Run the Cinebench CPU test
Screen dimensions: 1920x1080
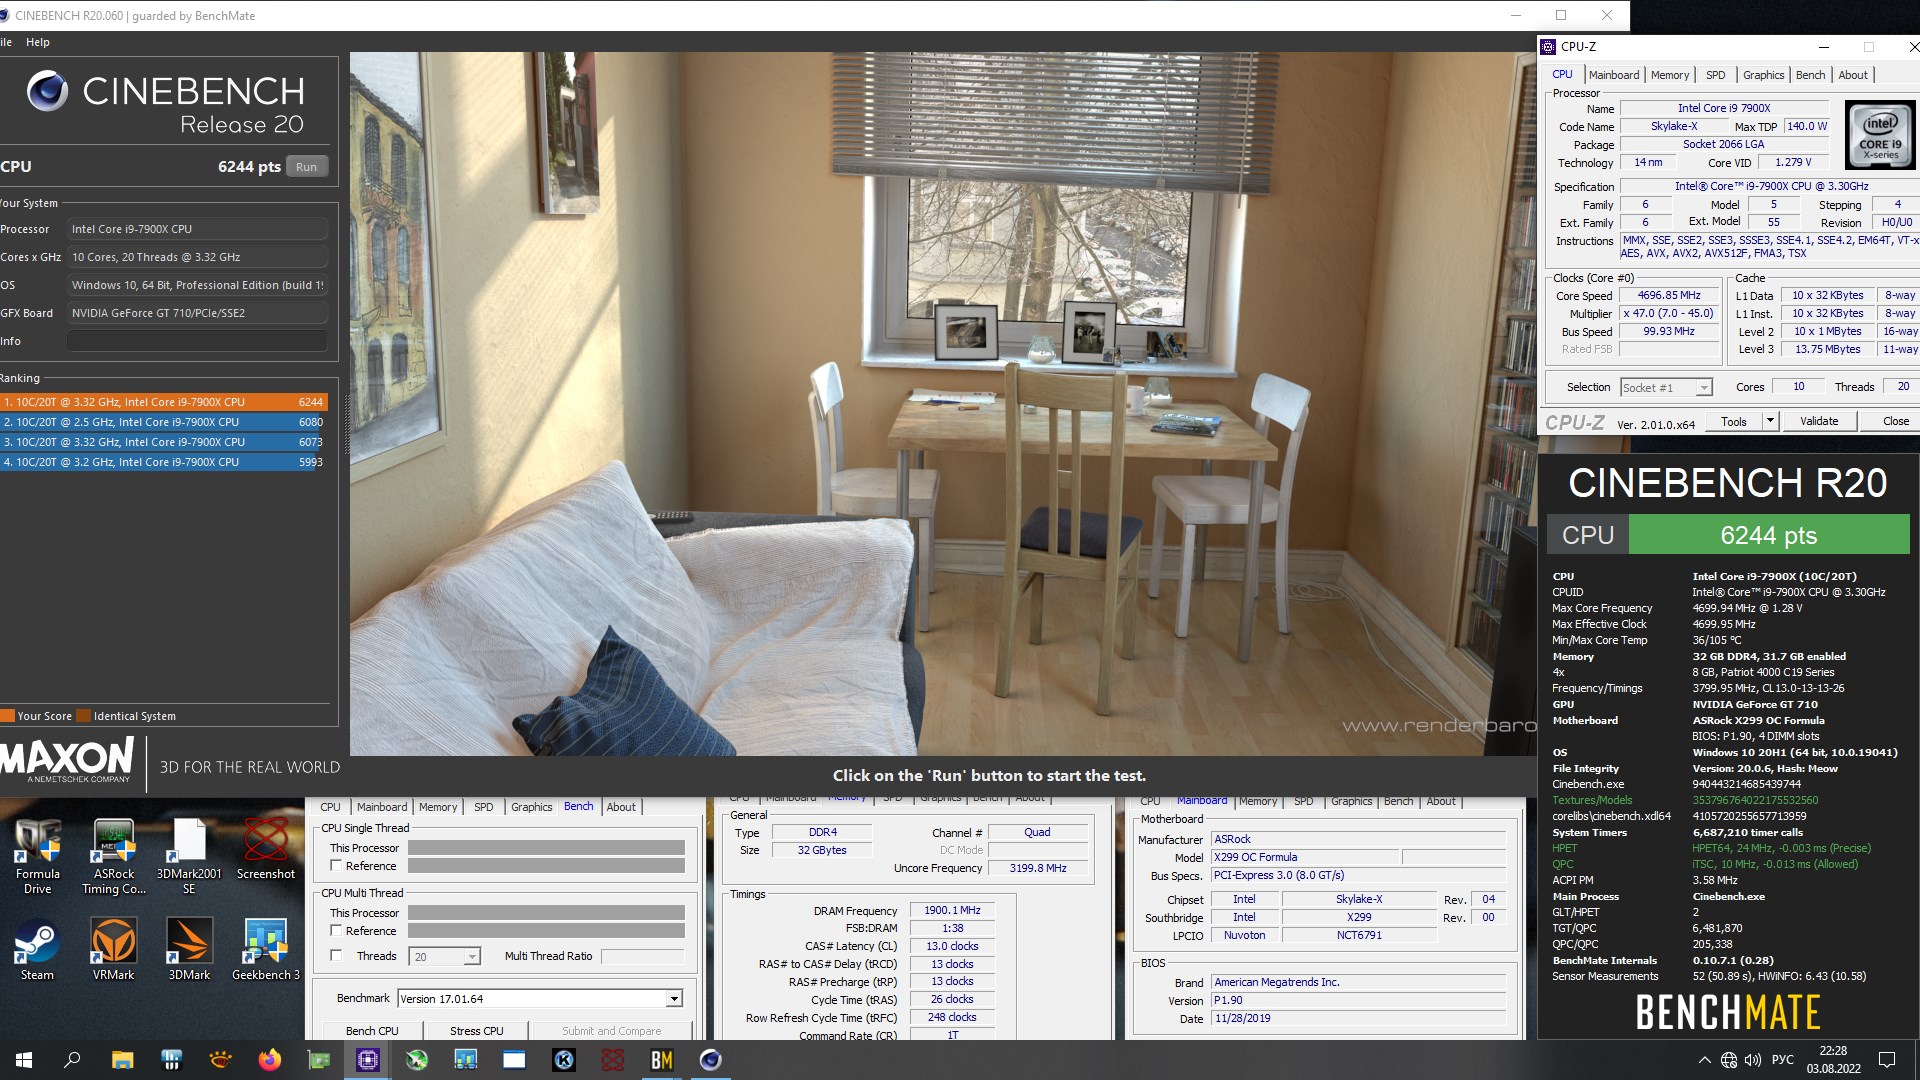[306, 167]
